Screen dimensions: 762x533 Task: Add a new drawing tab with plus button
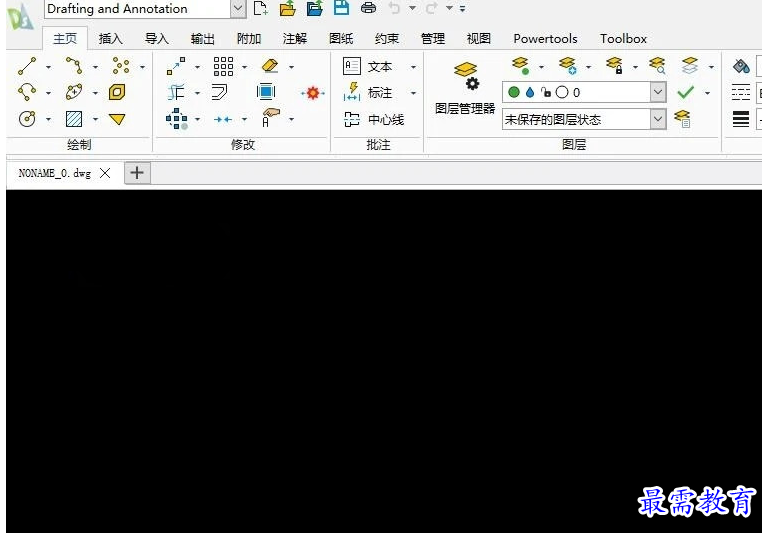138,172
